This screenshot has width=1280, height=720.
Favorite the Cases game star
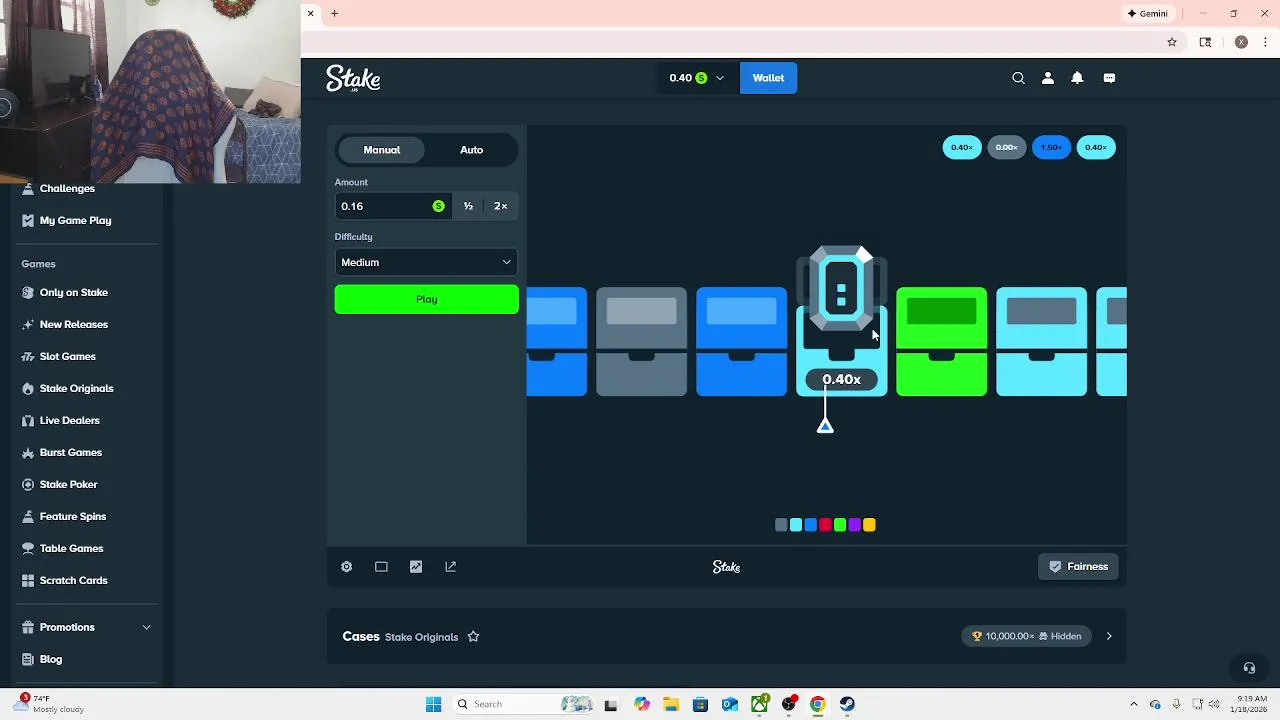[x=474, y=637]
